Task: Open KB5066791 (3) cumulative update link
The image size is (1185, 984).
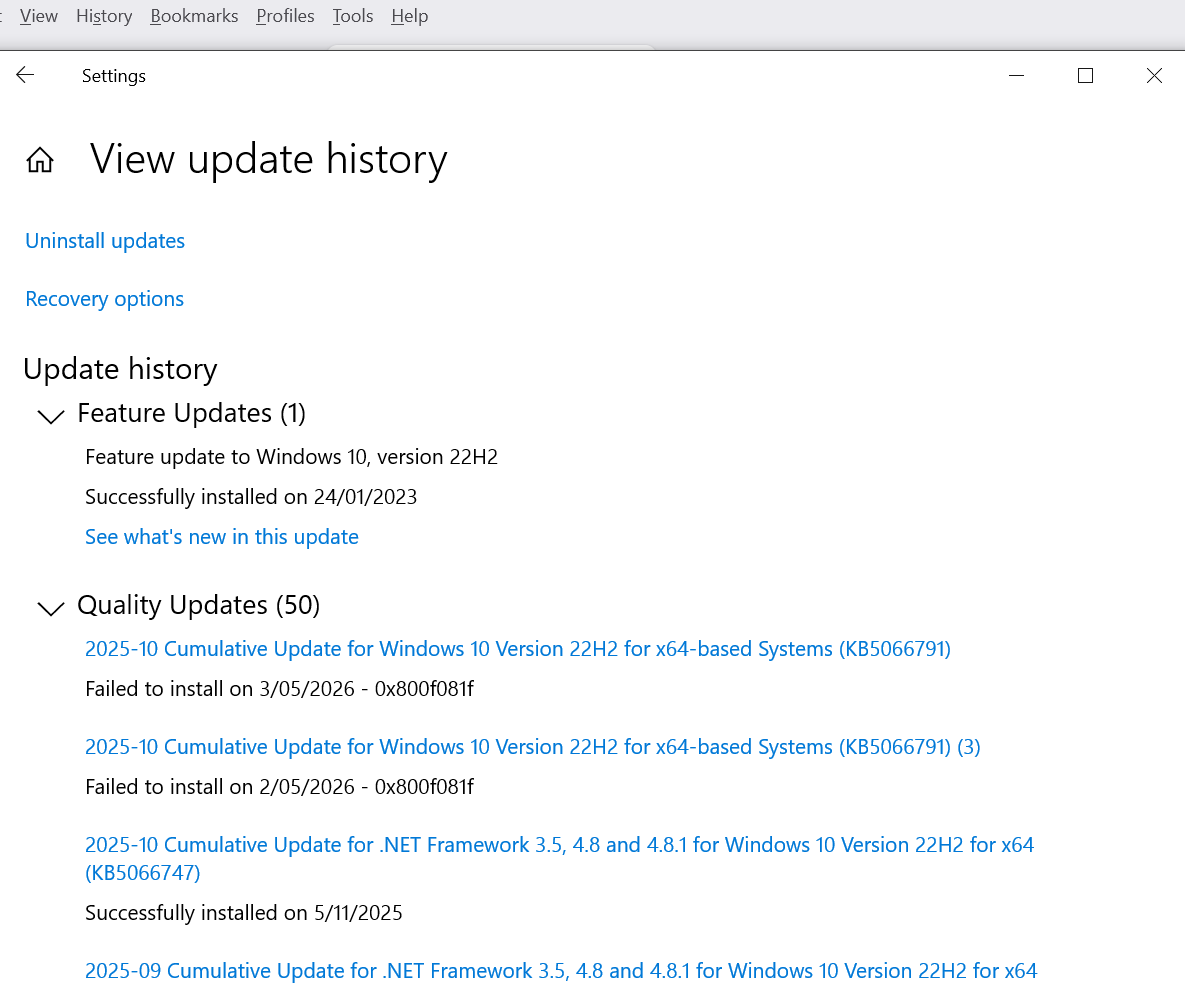Action: click(533, 747)
